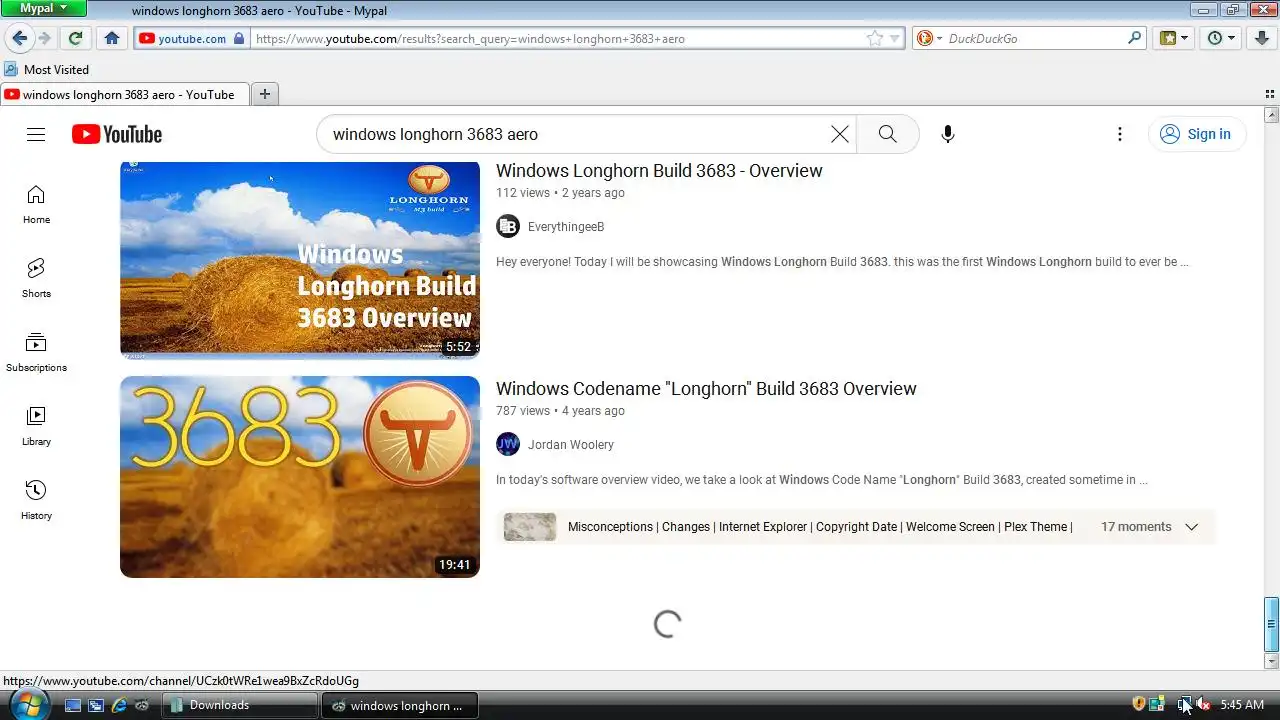Open title 'Windows Codename "Longhorn" Build 3683 Overview'
Viewport: 1280px width, 720px height.
tap(706, 389)
